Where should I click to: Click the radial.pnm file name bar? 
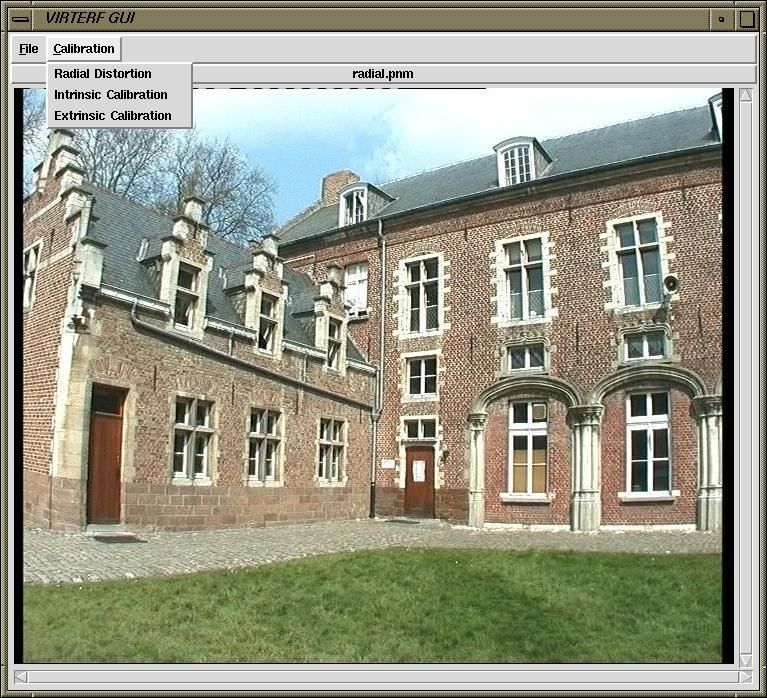[x=383, y=74]
